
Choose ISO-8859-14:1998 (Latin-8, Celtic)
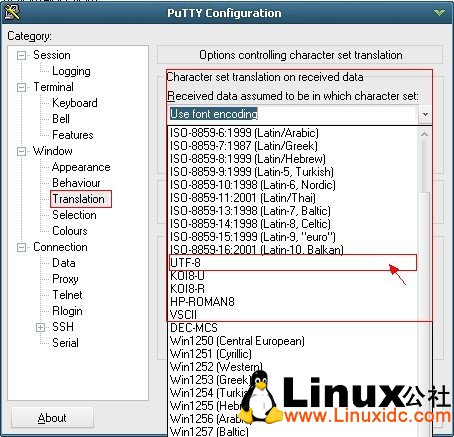point(293,224)
